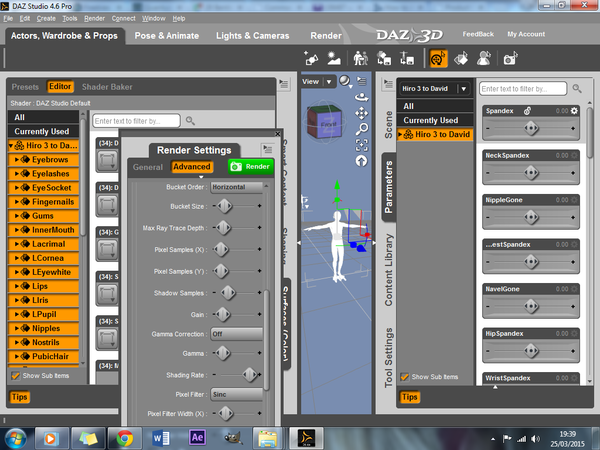Click the Spandex property link icon

tap(527, 111)
